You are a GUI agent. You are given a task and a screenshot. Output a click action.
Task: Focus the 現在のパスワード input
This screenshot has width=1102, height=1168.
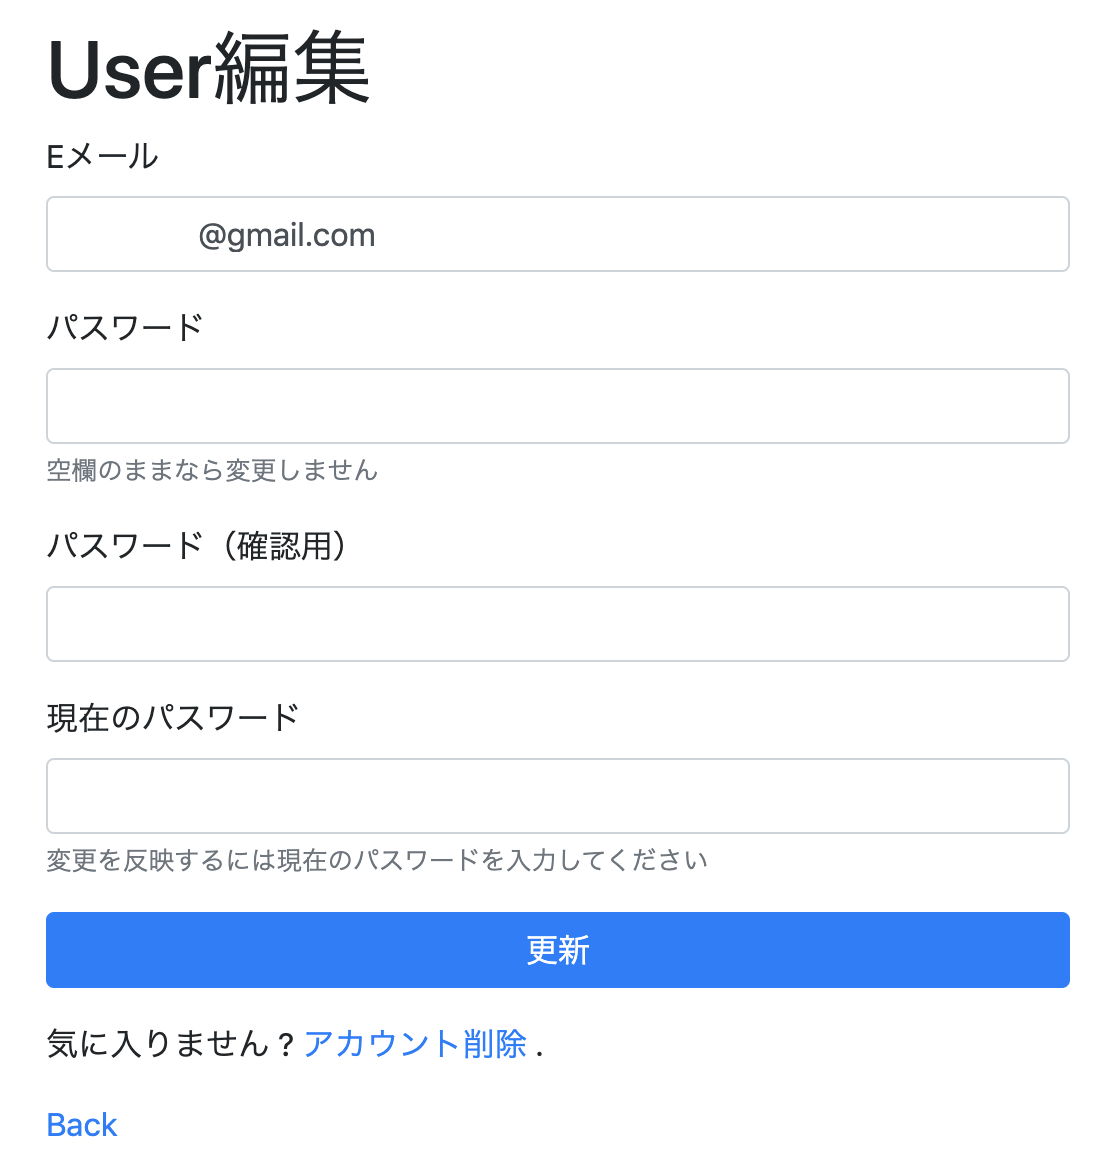(x=557, y=796)
